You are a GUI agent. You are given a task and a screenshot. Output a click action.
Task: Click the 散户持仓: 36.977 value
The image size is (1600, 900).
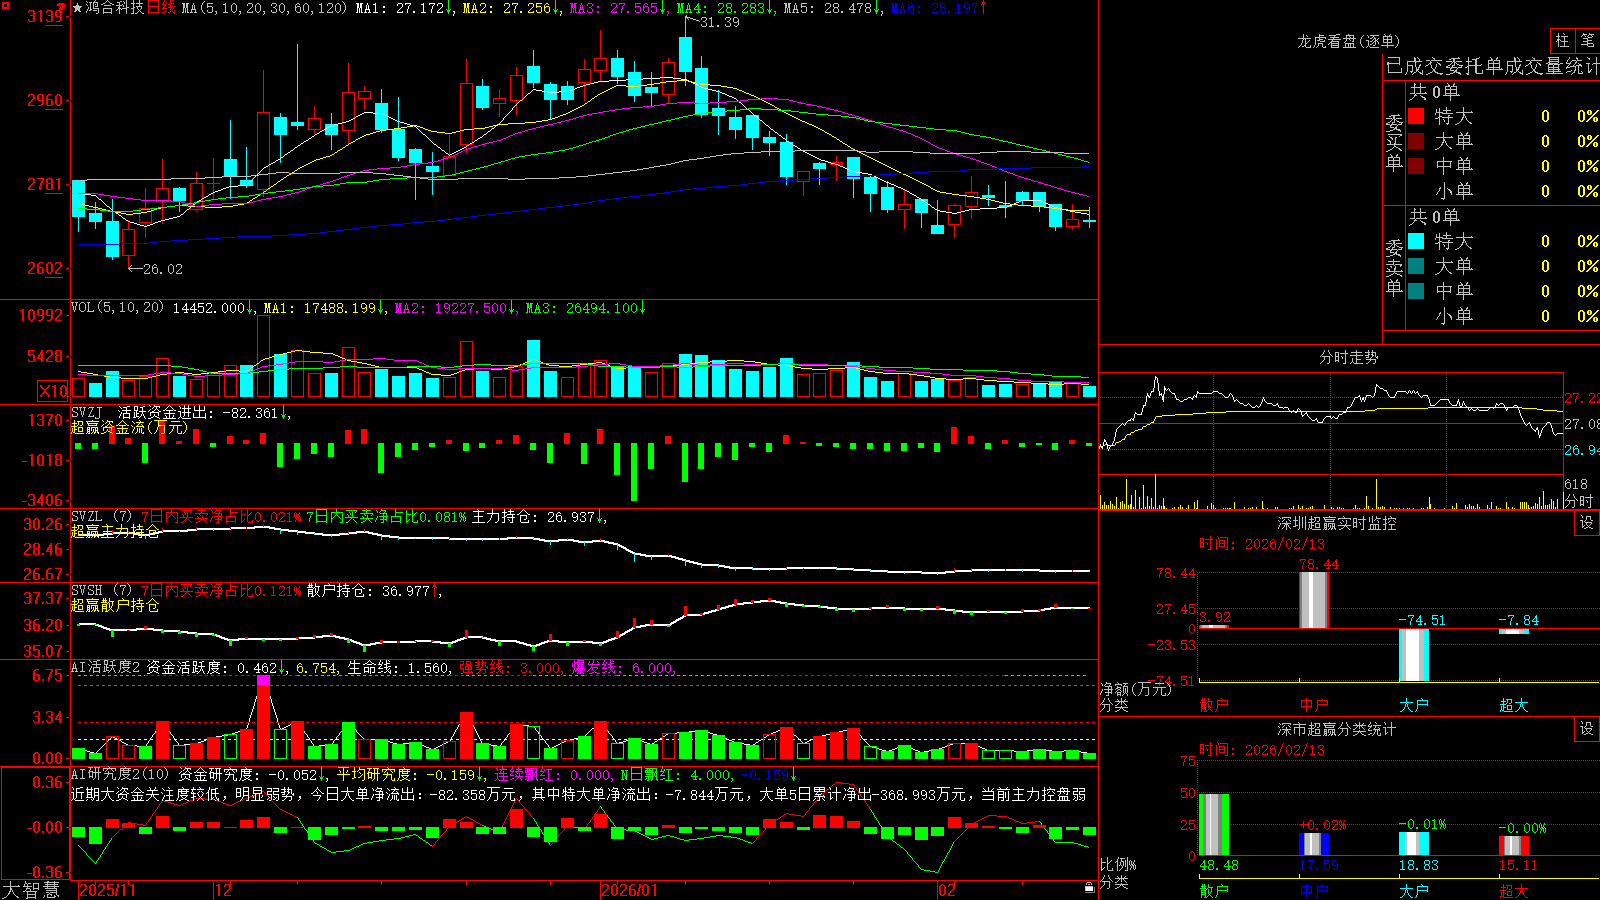coord(368,591)
